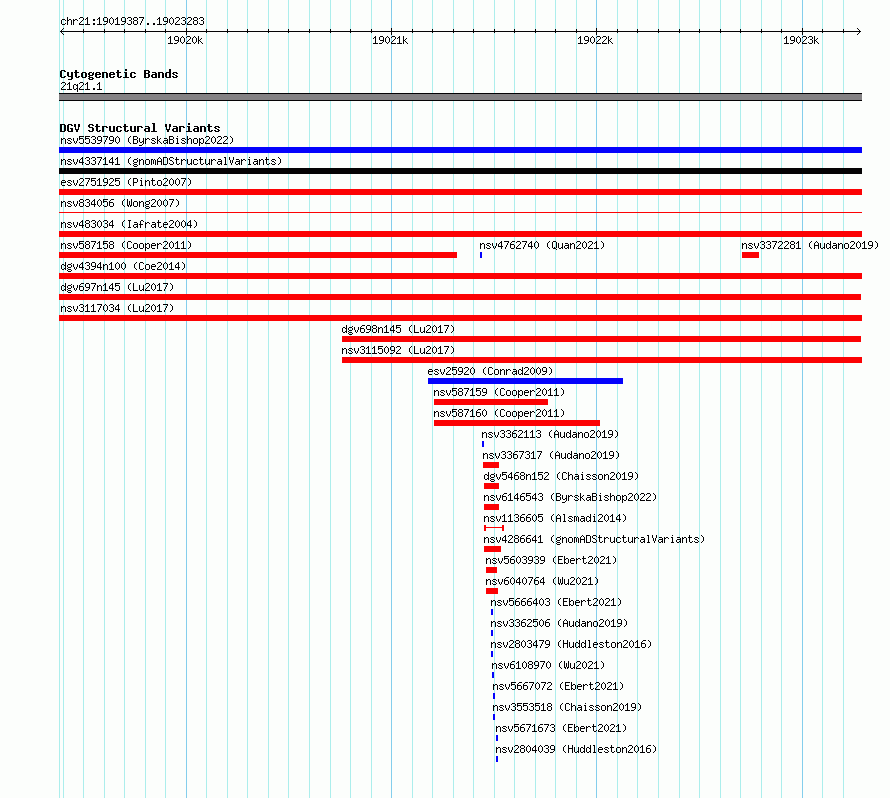Click nsv5667072 (Ebert2021) label
Viewport: 890px width, 798px height.
pos(558,686)
